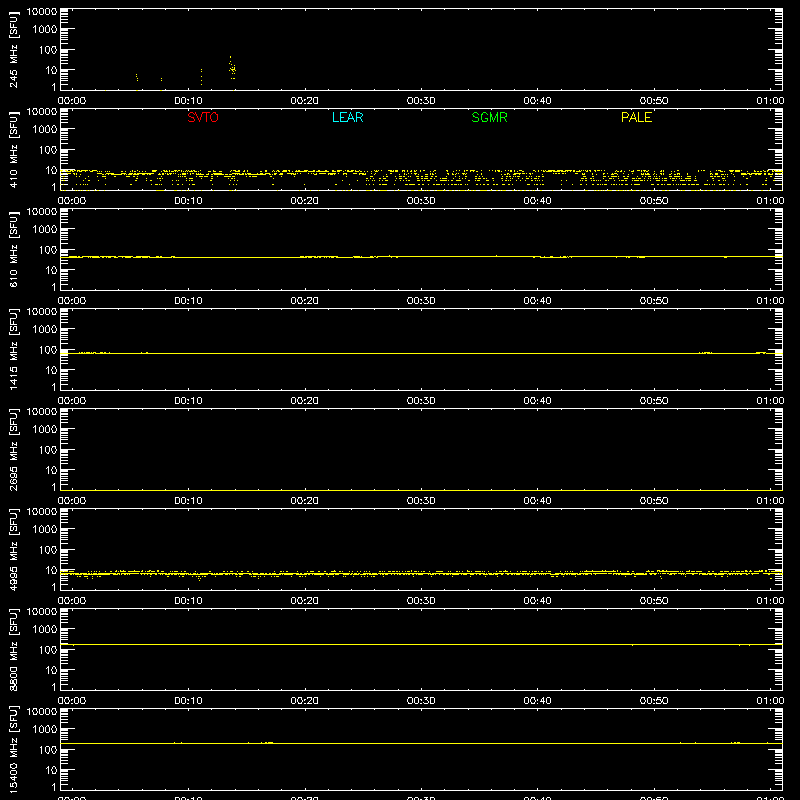Click the 00:10 time label under 1415 MHz plot

pyautogui.click(x=188, y=401)
